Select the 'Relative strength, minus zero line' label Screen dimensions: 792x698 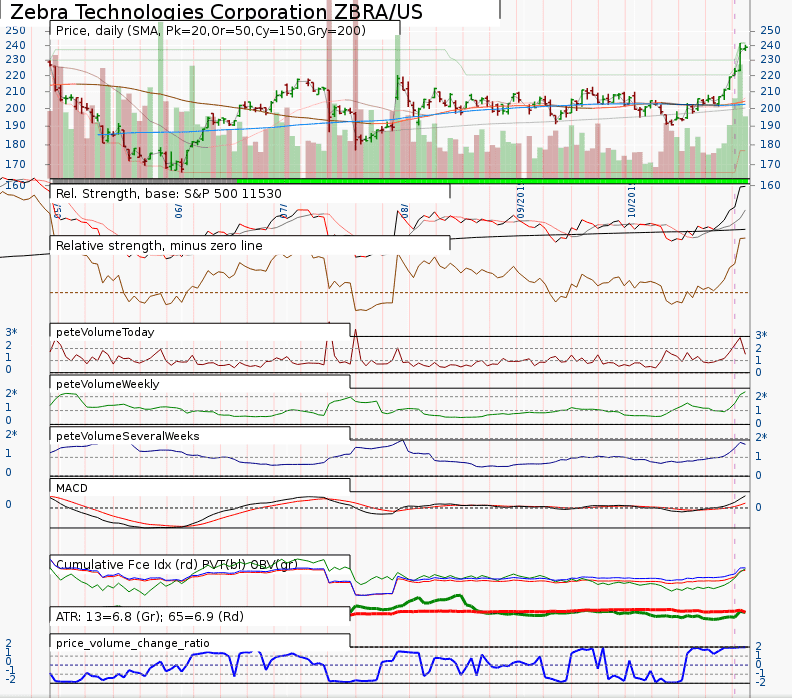pos(159,245)
